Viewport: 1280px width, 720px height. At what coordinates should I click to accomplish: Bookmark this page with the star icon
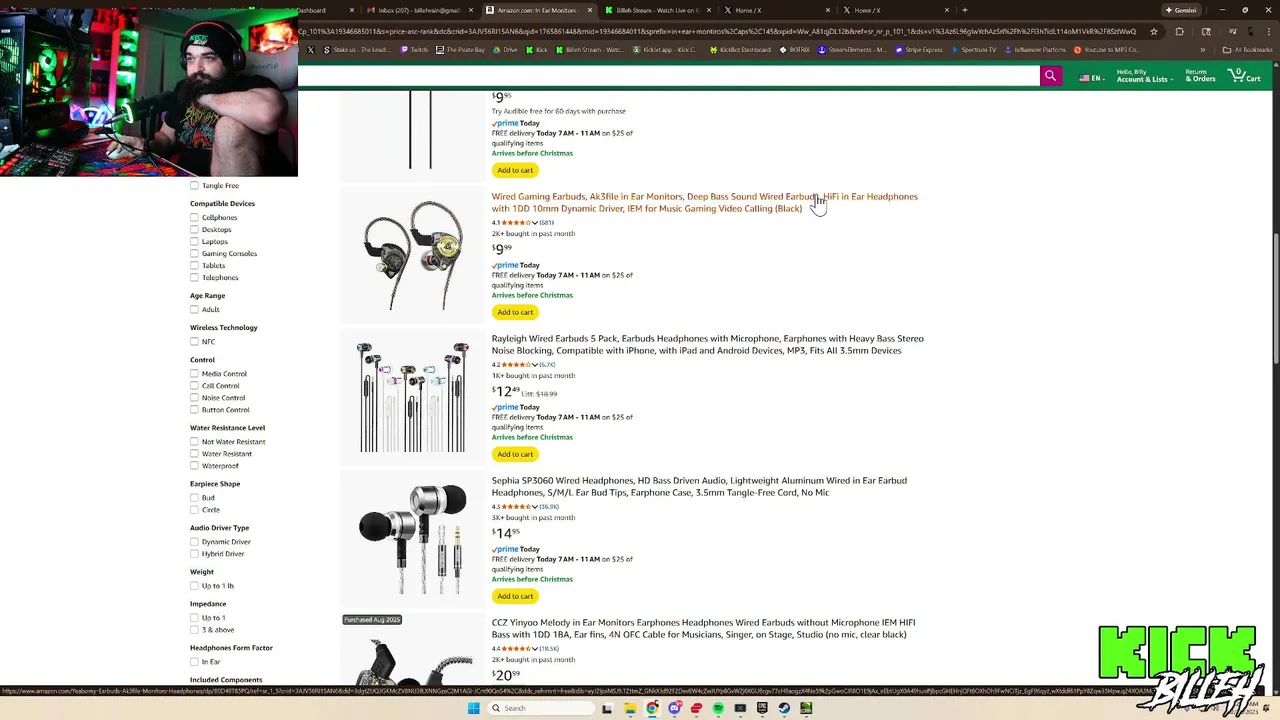(x=1154, y=31)
